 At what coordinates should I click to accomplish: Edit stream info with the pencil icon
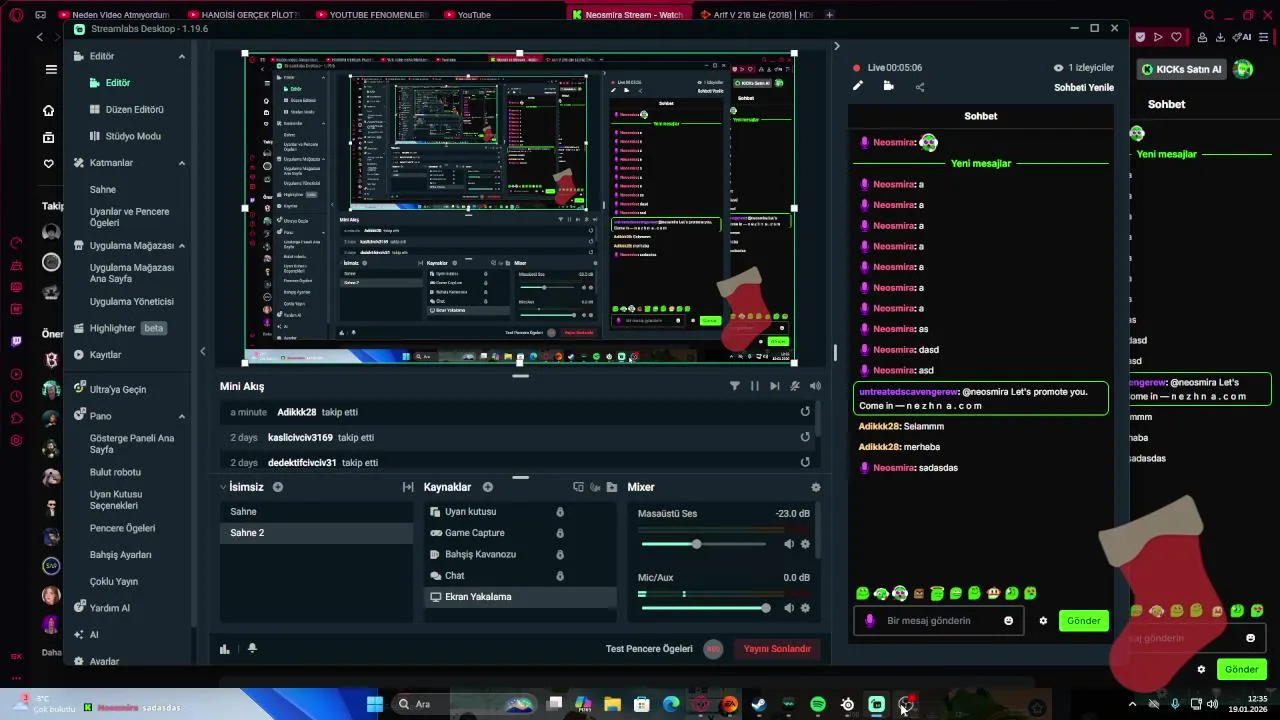tap(857, 86)
